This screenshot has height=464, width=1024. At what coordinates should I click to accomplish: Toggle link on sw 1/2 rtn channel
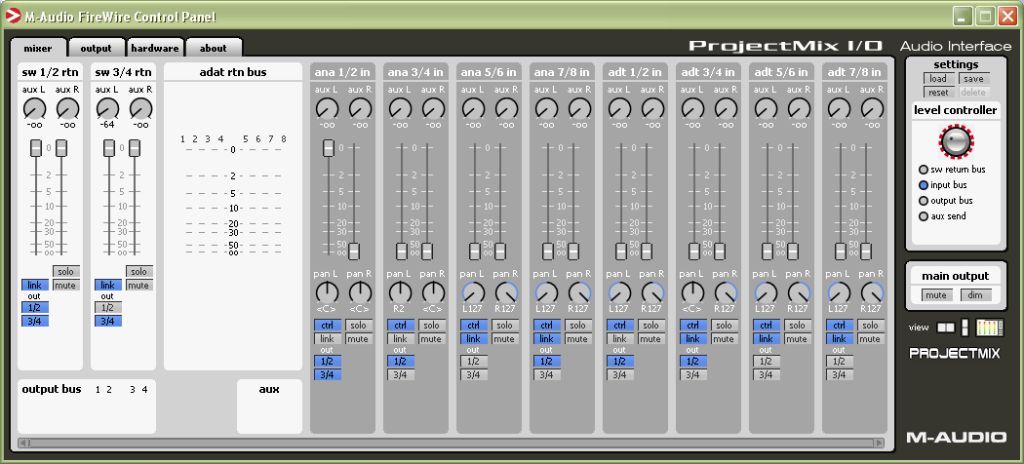tap(35, 285)
